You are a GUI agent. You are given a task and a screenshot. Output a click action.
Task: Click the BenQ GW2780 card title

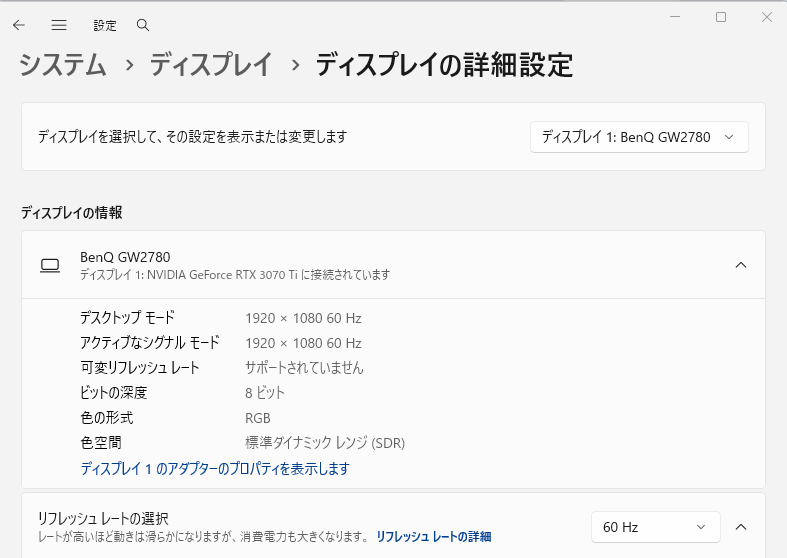(x=125, y=257)
